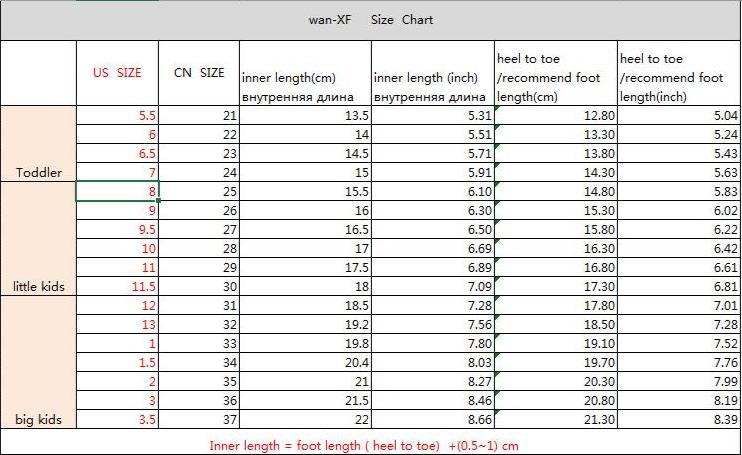Screen dimensions: 742x455
Task: Click the inner length 20.4 cell
Action: 305,363
